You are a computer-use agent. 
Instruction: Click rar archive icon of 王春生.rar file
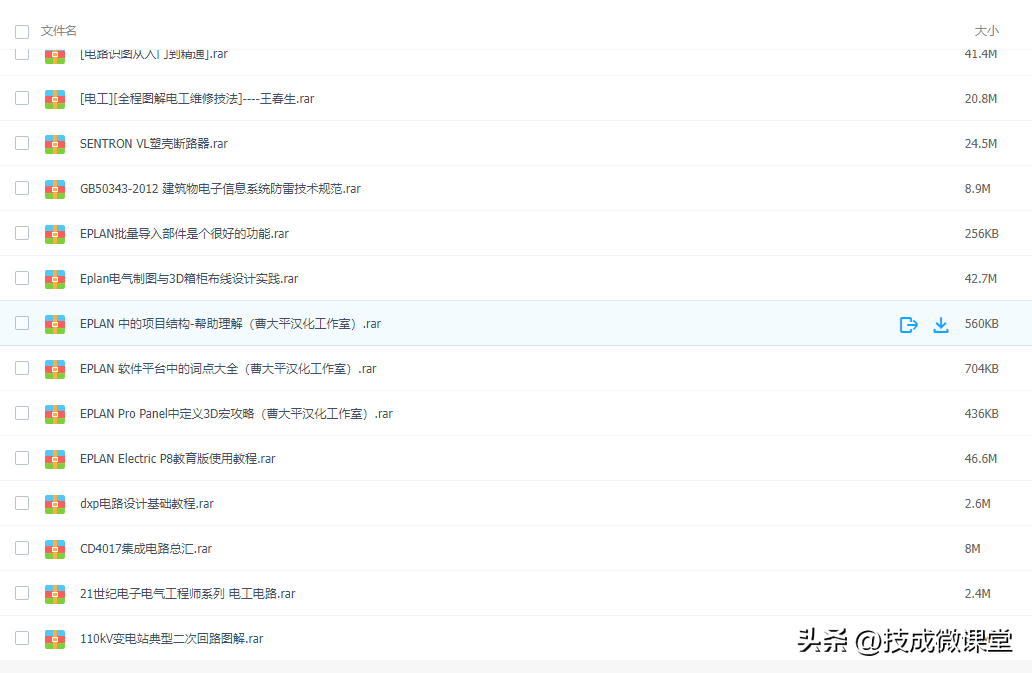pos(55,99)
